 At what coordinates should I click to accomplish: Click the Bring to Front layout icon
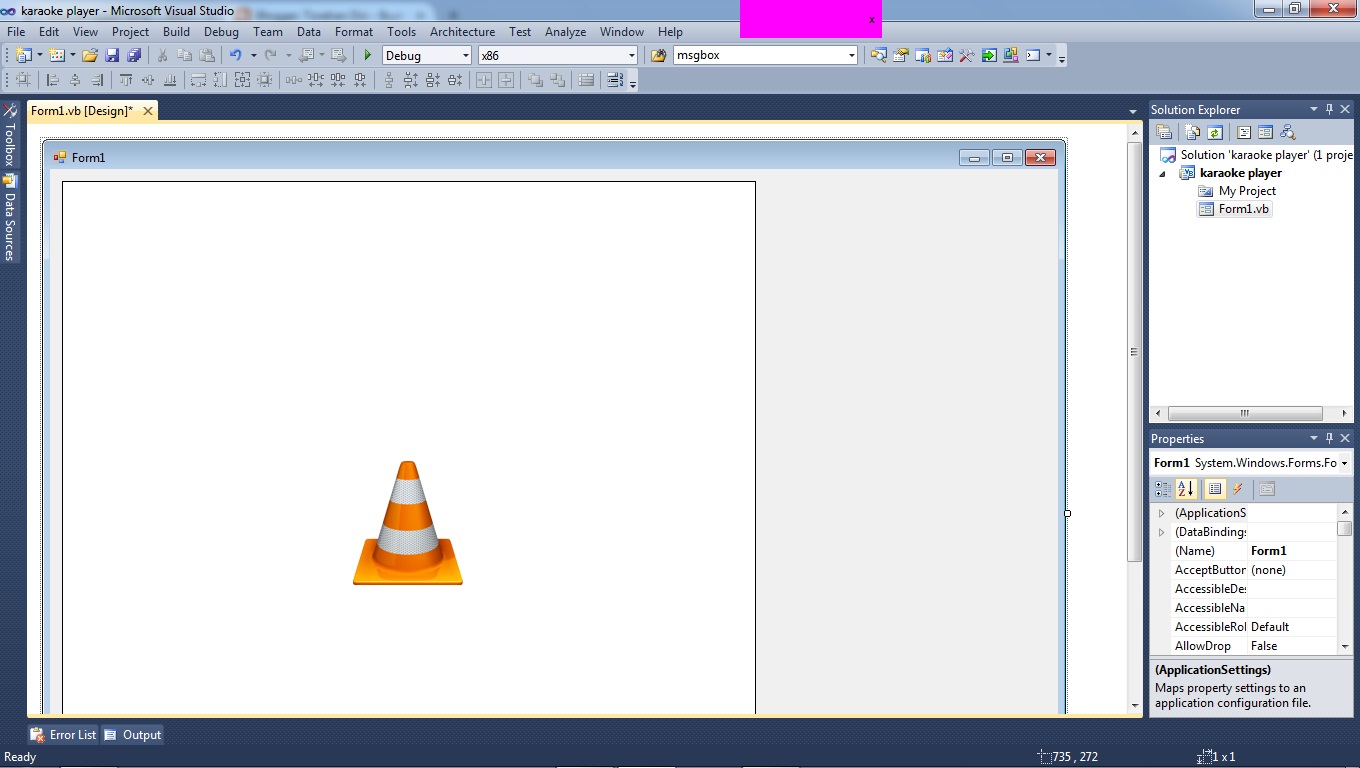point(535,80)
